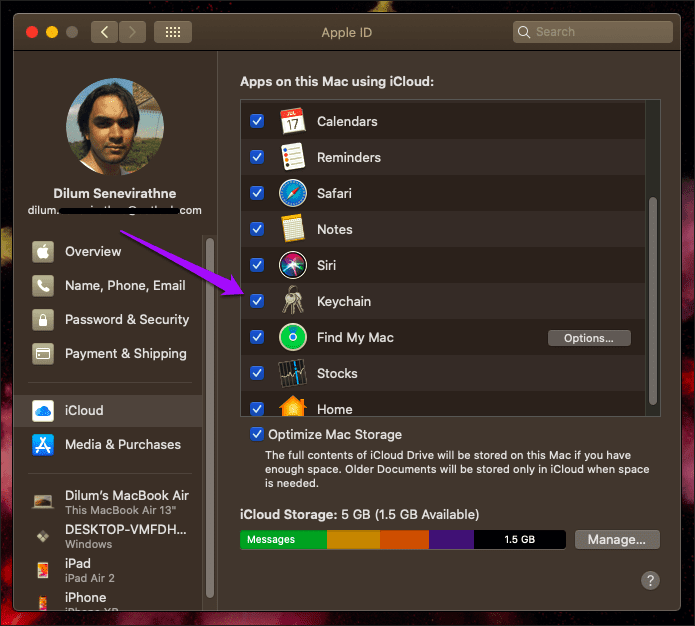Open Name, Phone, Email settings

[109, 286]
